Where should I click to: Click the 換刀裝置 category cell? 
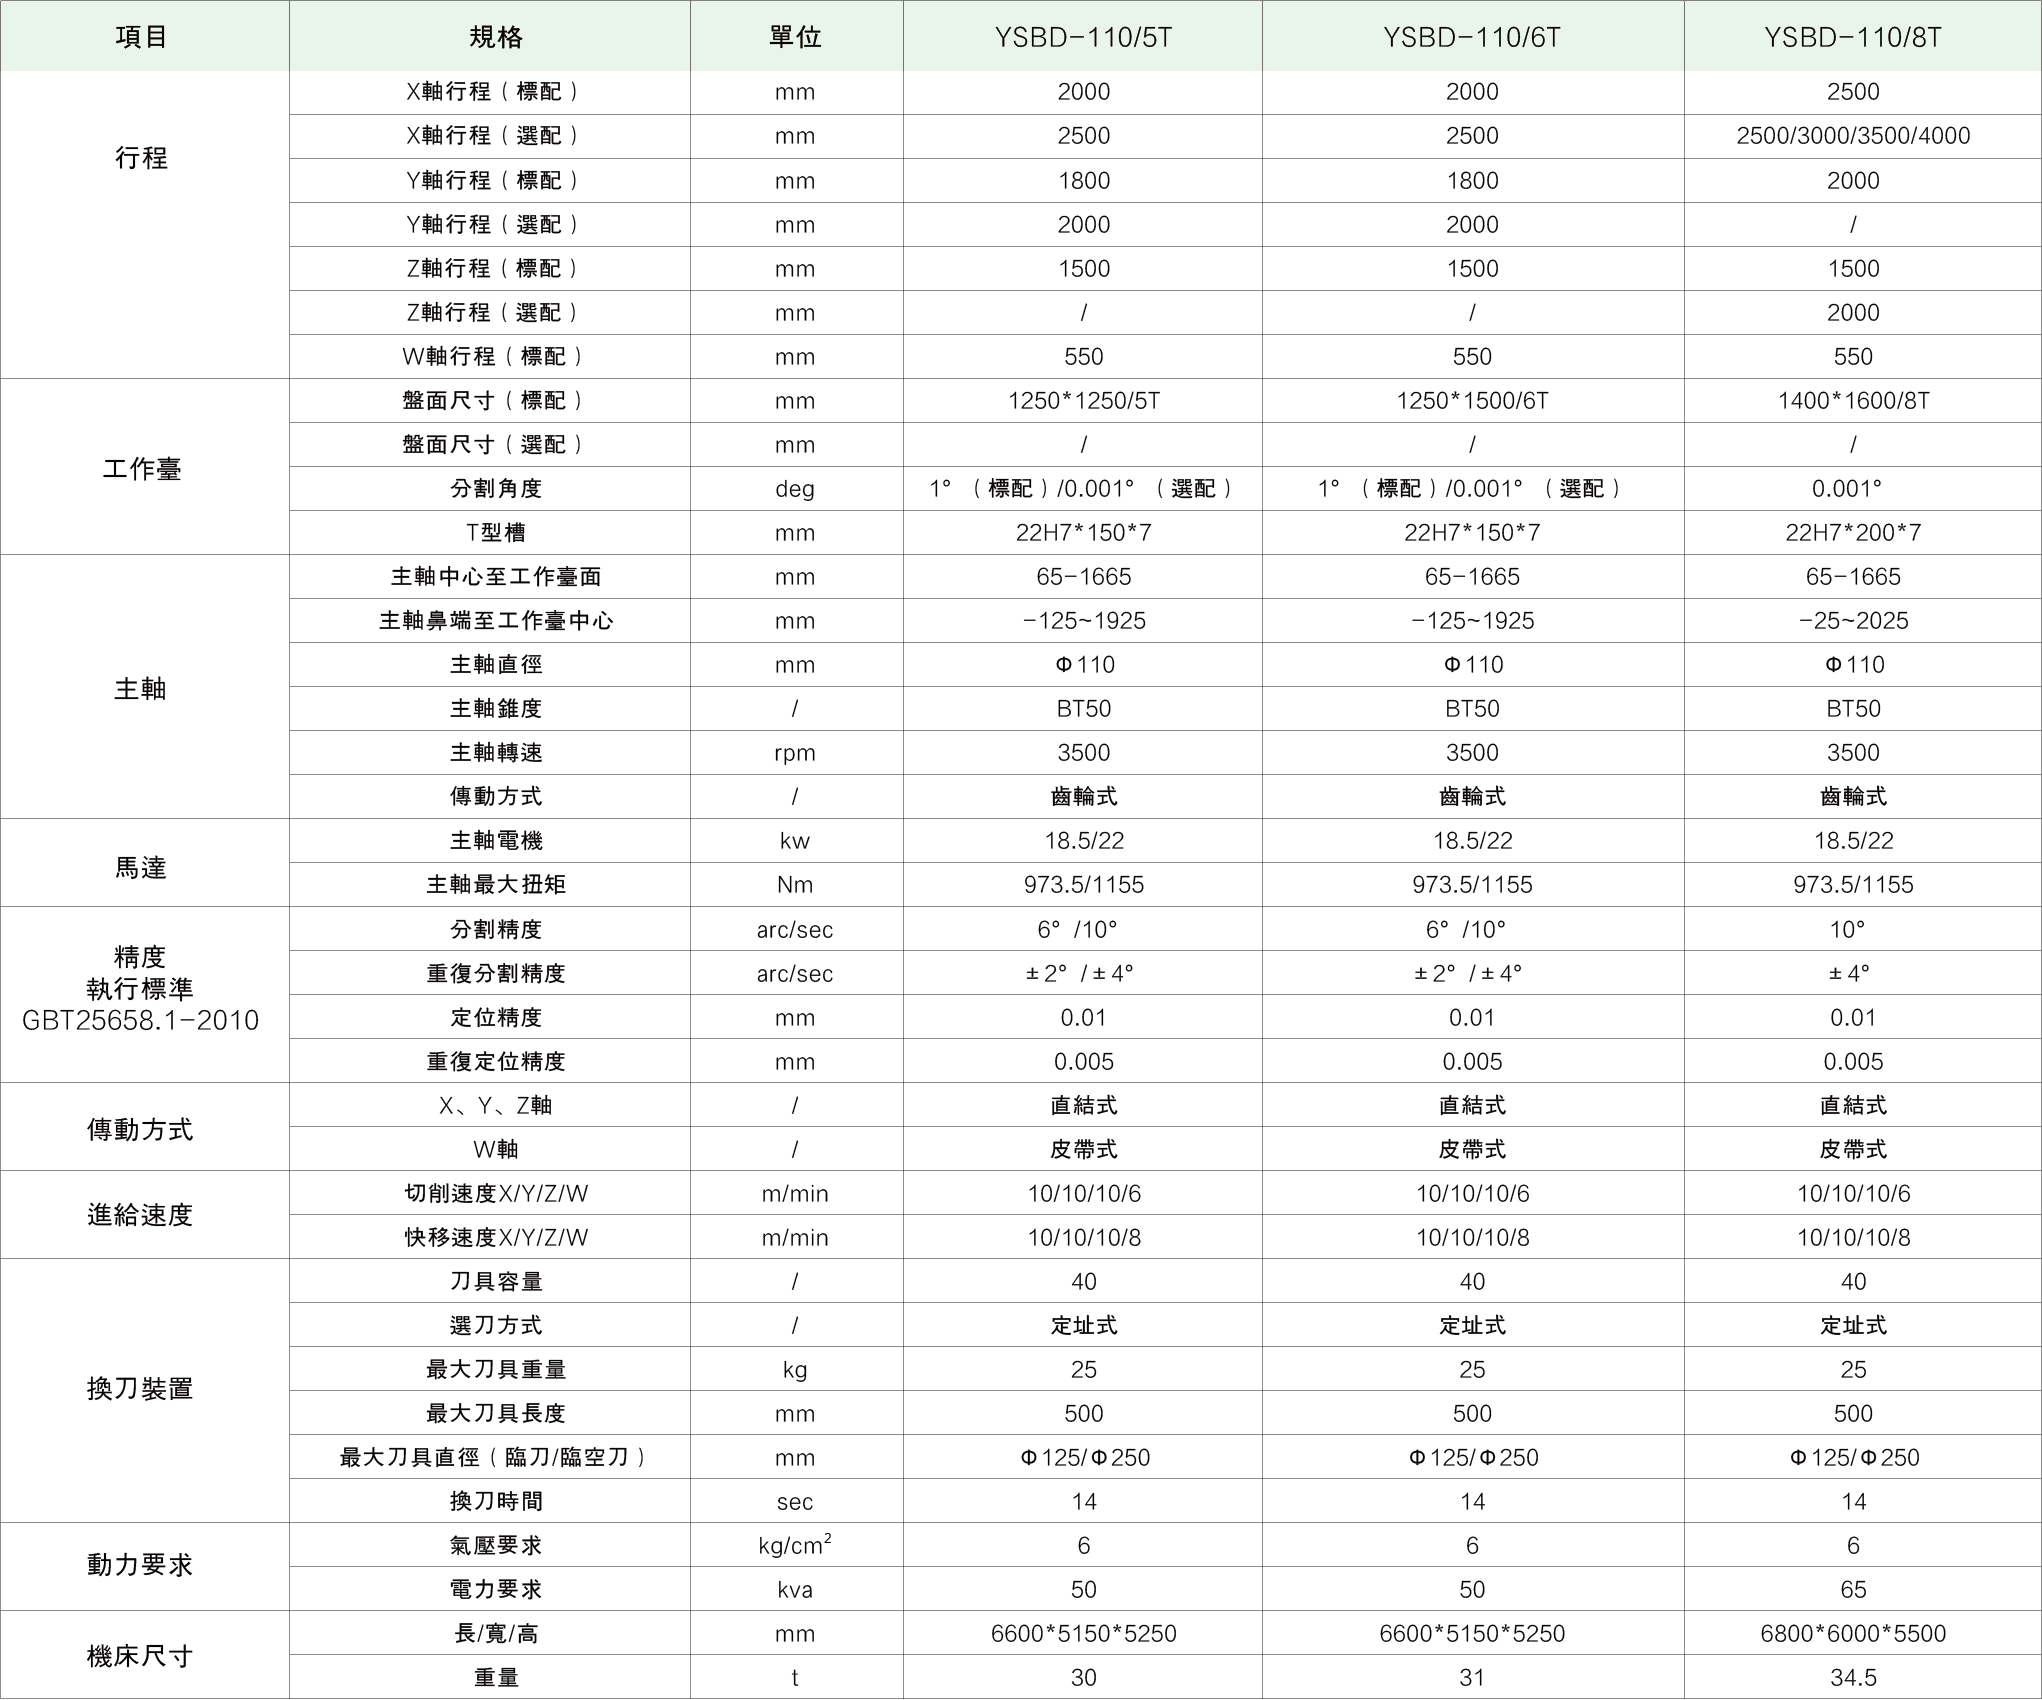tap(141, 1388)
